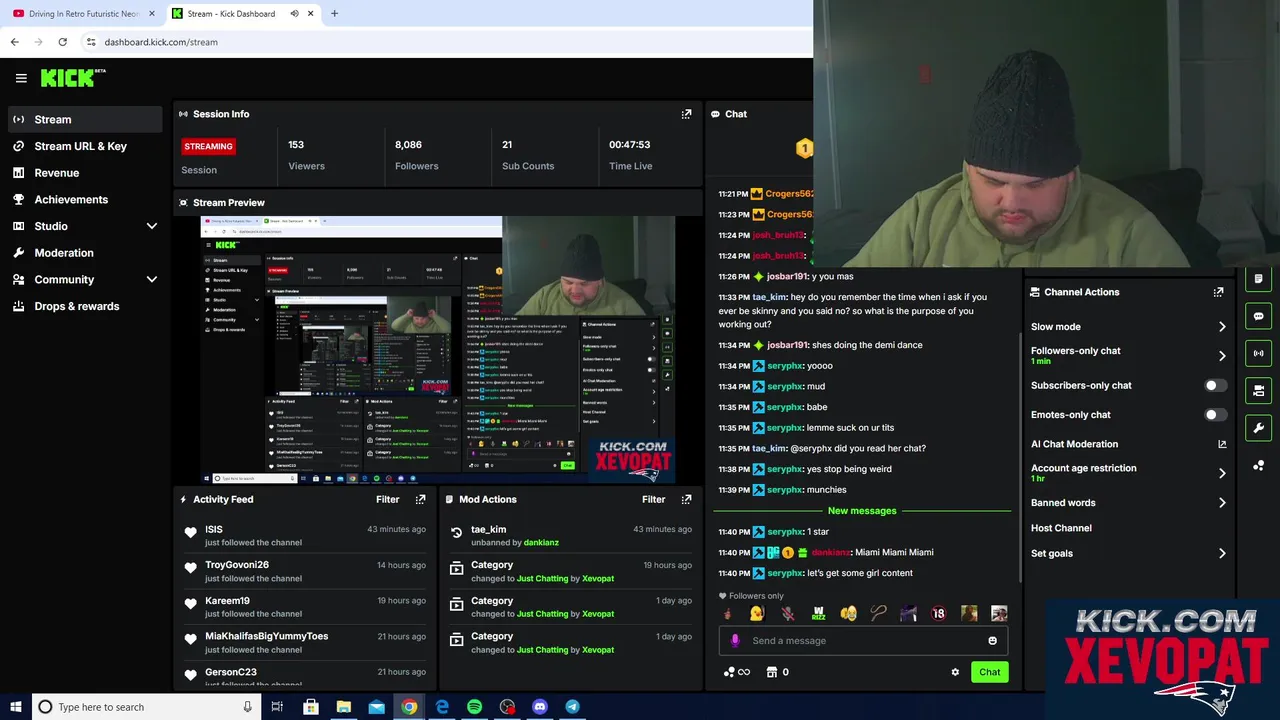Open Discord from the taskbar
1280x720 pixels.
(x=540, y=707)
